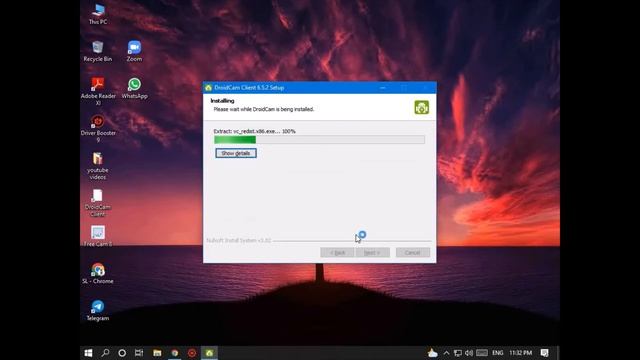This screenshot has width=640, height=360.
Task: Open taskbar search magnifier
Action: 105,353
